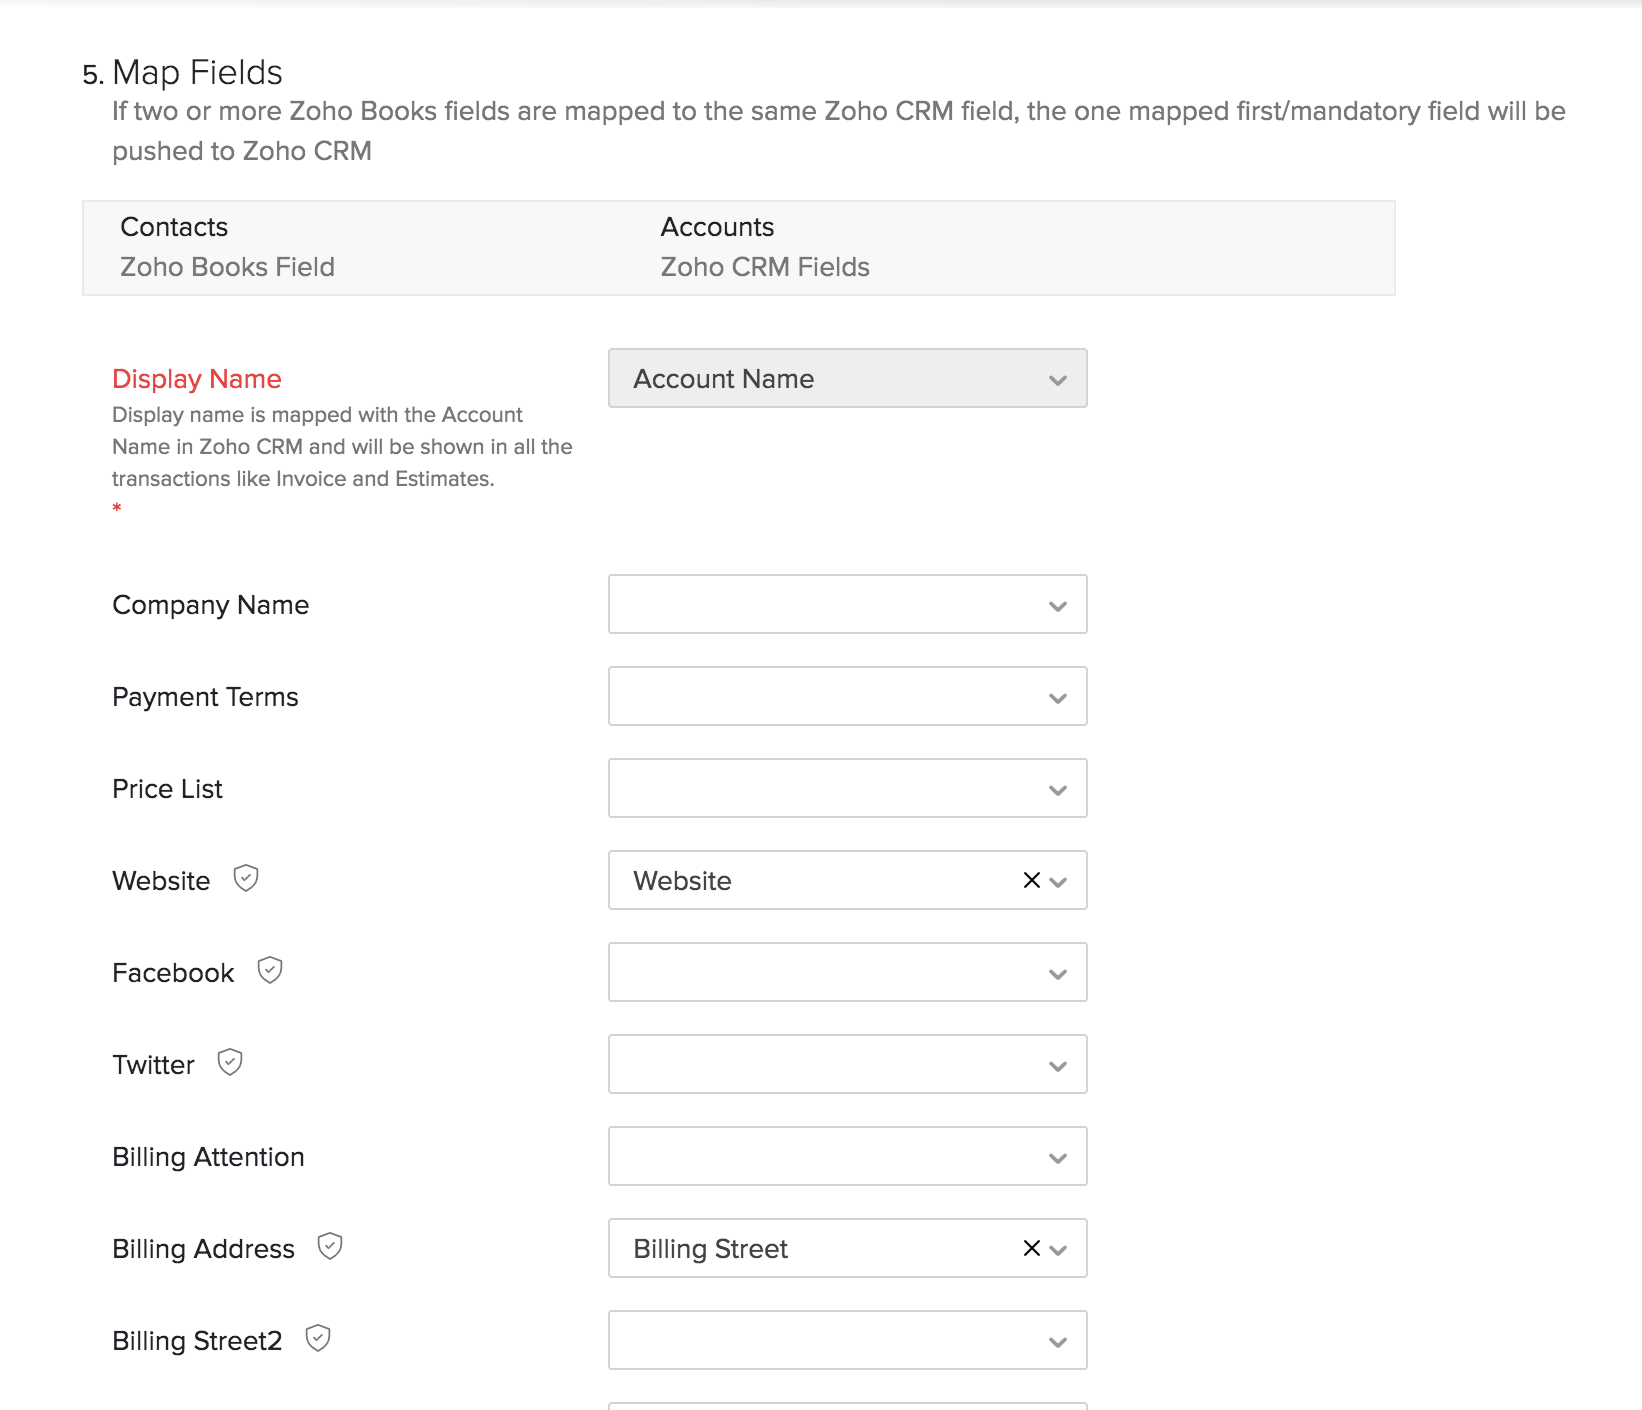Image resolution: width=1642 pixels, height=1410 pixels.
Task: Click the Billing Street dropdown chevron arrow
Action: (1059, 1250)
